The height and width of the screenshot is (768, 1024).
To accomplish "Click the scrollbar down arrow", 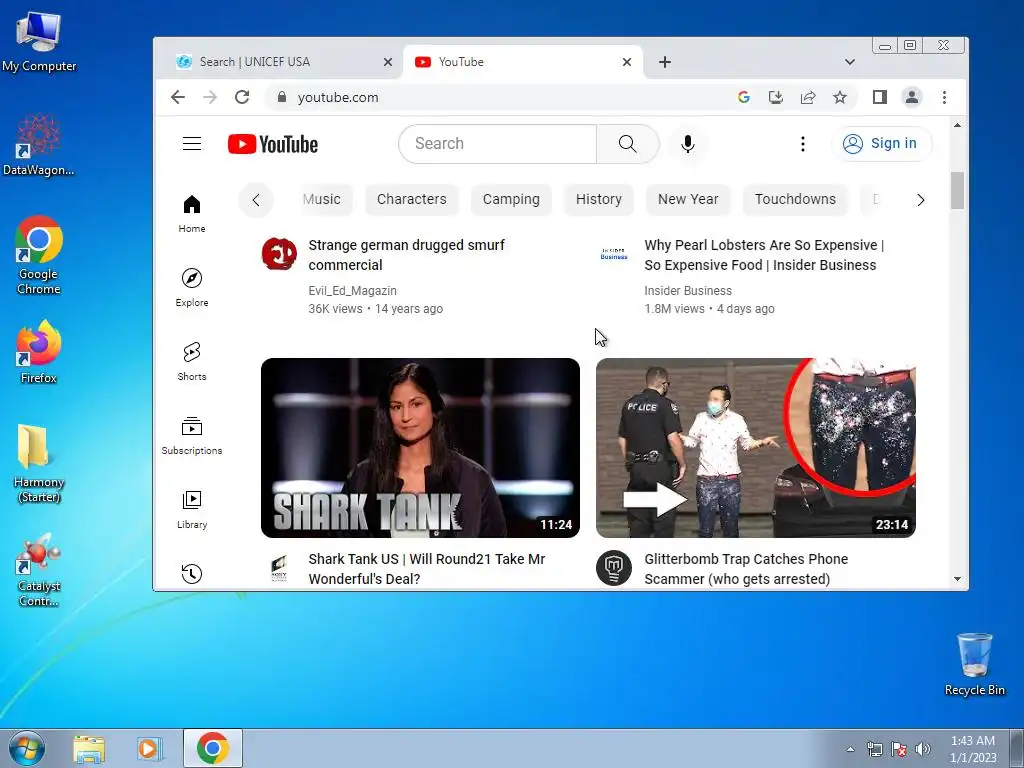I will 957,579.
